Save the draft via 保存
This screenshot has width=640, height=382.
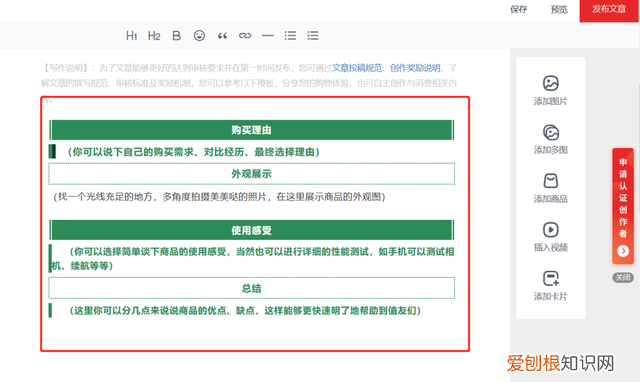[x=519, y=9]
